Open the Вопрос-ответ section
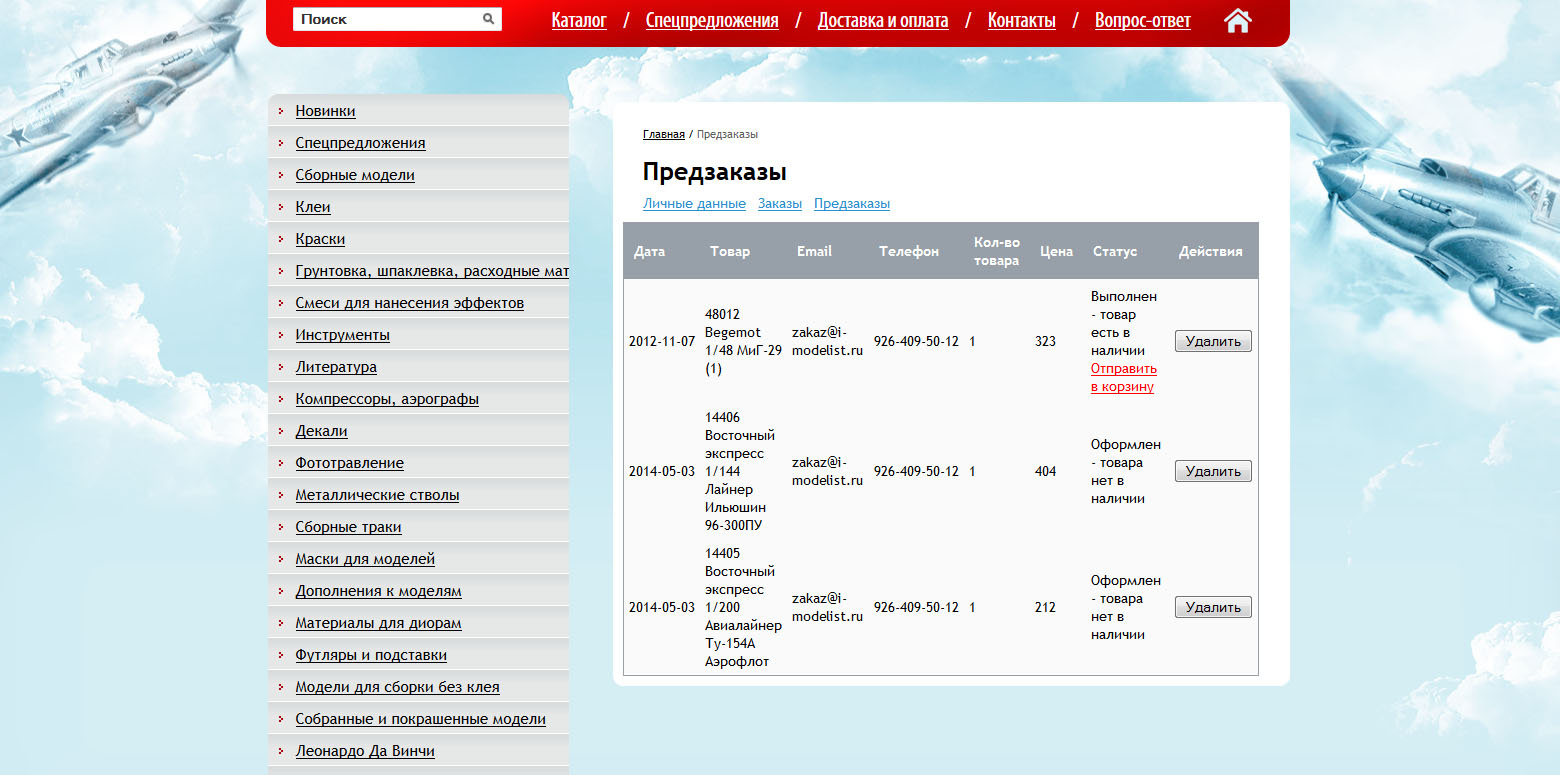 point(1142,20)
